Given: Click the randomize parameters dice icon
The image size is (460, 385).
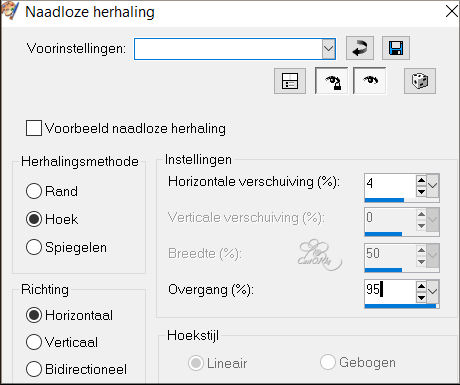Looking at the screenshot, I should 420,81.
